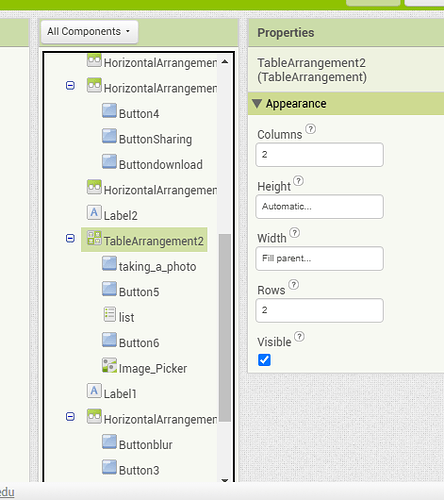
Task: Collapse the Appearance properties section
Action: click(x=257, y=104)
